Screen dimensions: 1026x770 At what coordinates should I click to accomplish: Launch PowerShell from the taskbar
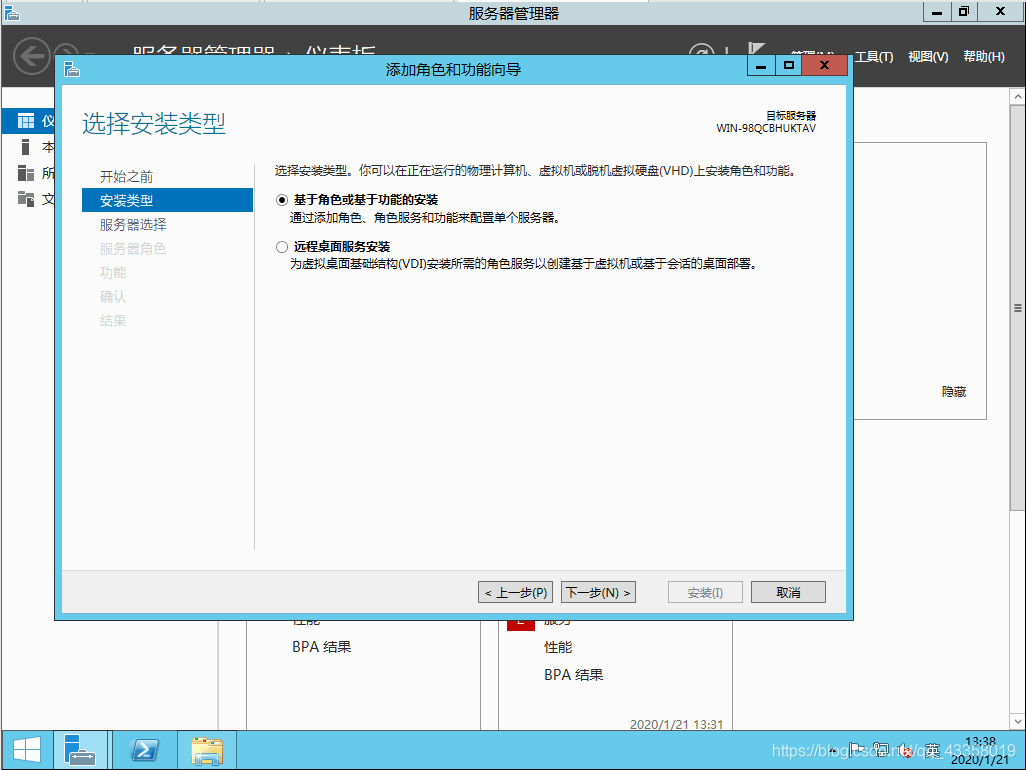(145, 750)
